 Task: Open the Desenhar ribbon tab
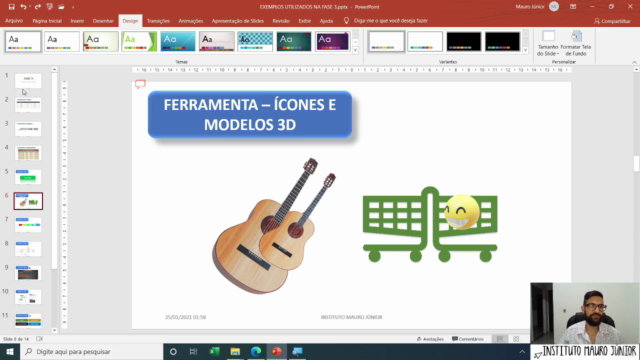tap(103, 21)
